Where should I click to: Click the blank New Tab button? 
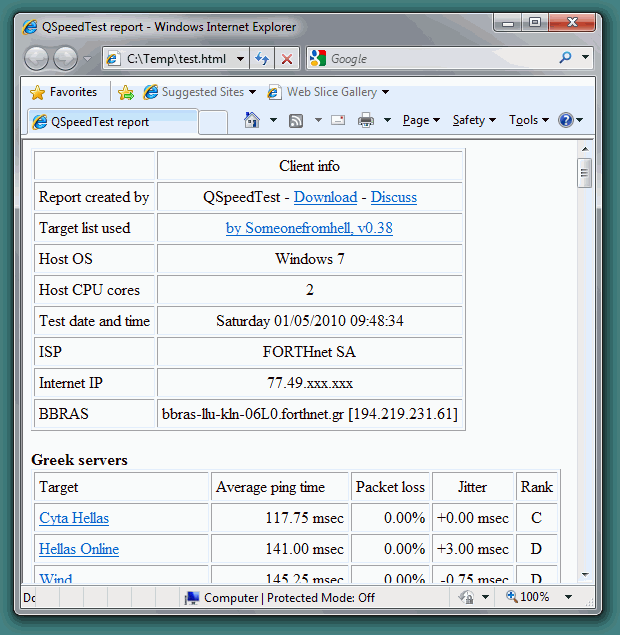point(213,122)
